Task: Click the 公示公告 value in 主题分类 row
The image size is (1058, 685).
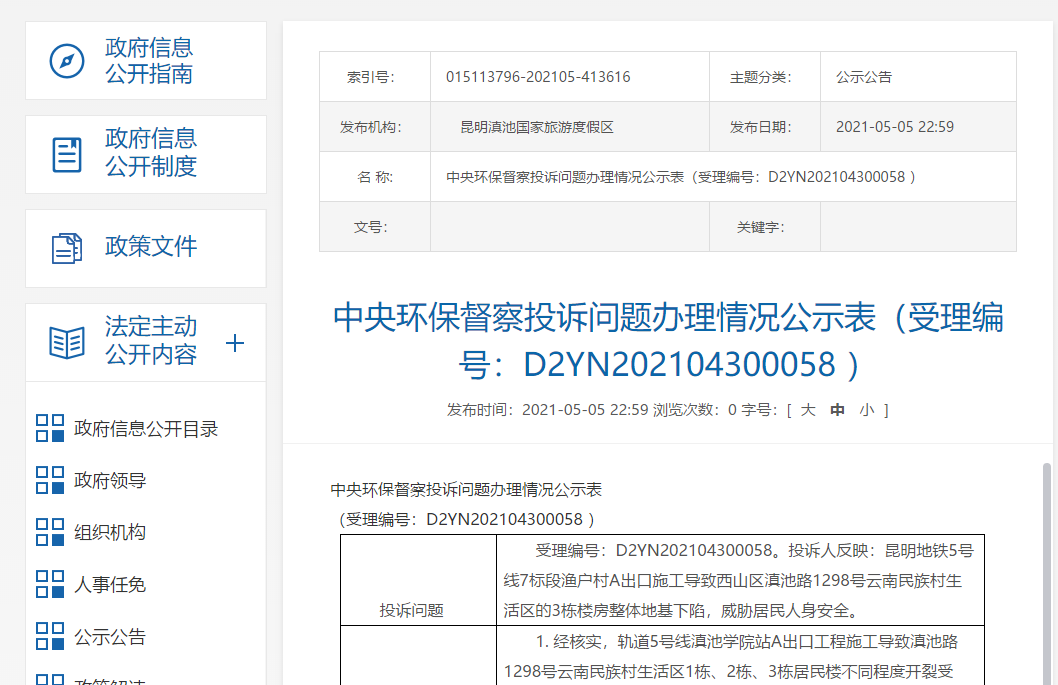Action: (864, 77)
